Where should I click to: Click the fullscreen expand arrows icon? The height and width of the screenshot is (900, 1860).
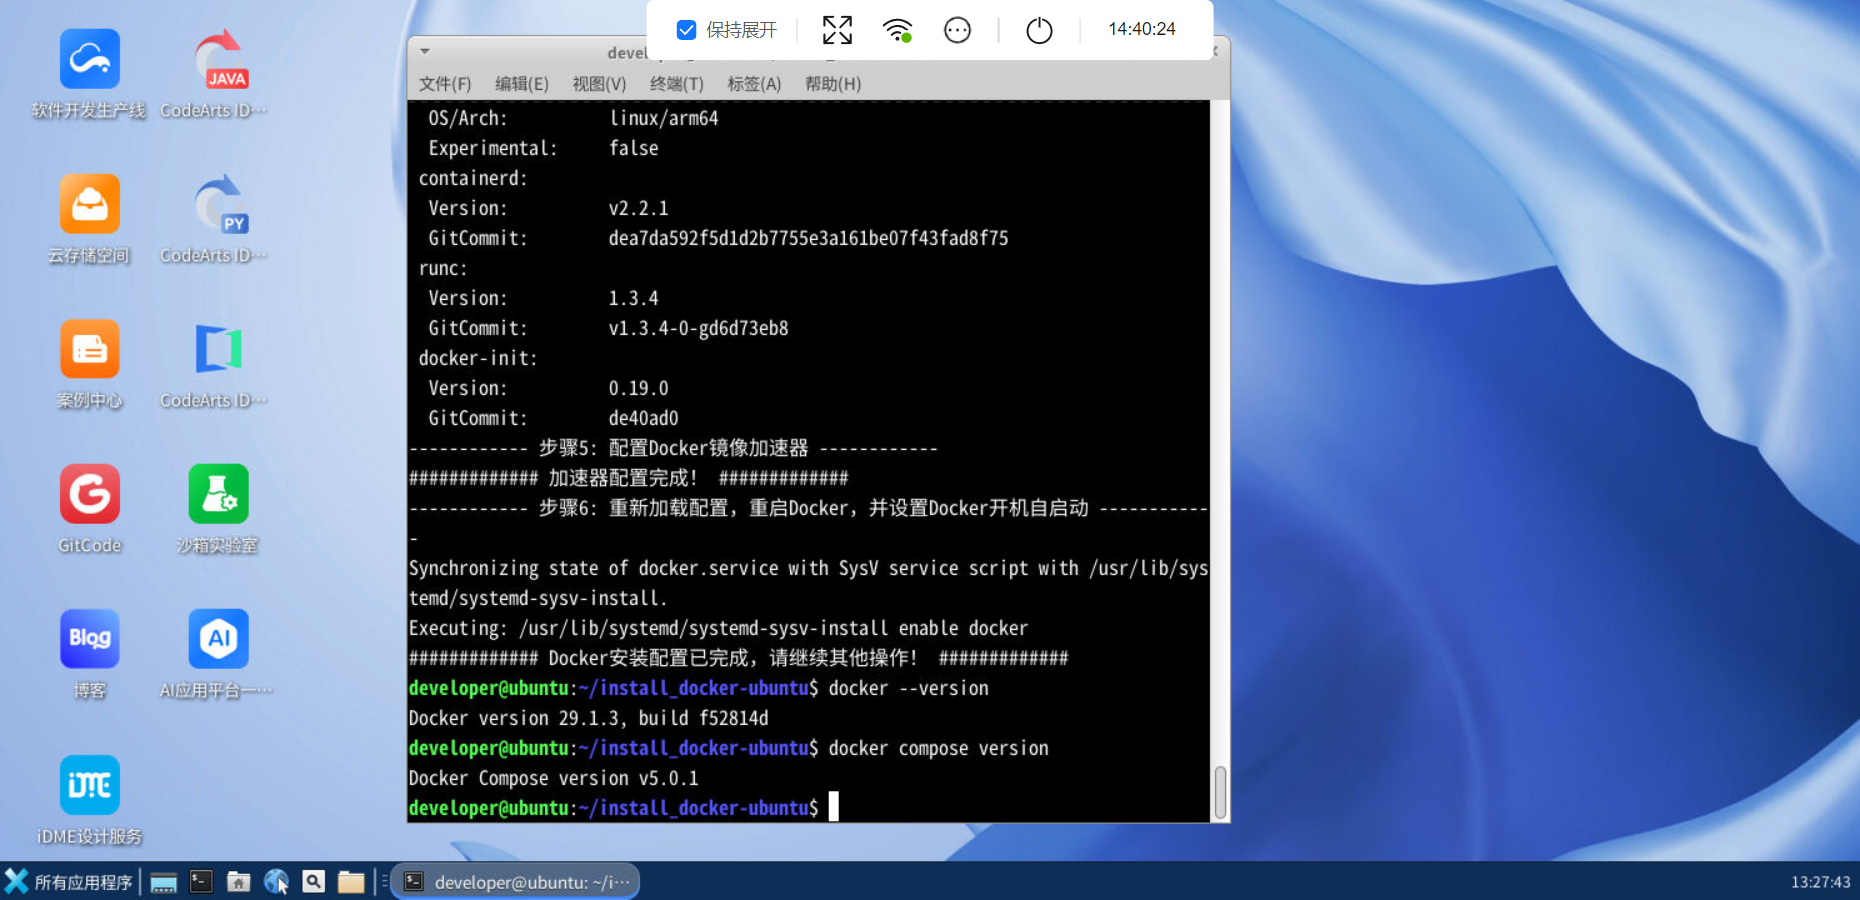click(x=837, y=30)
